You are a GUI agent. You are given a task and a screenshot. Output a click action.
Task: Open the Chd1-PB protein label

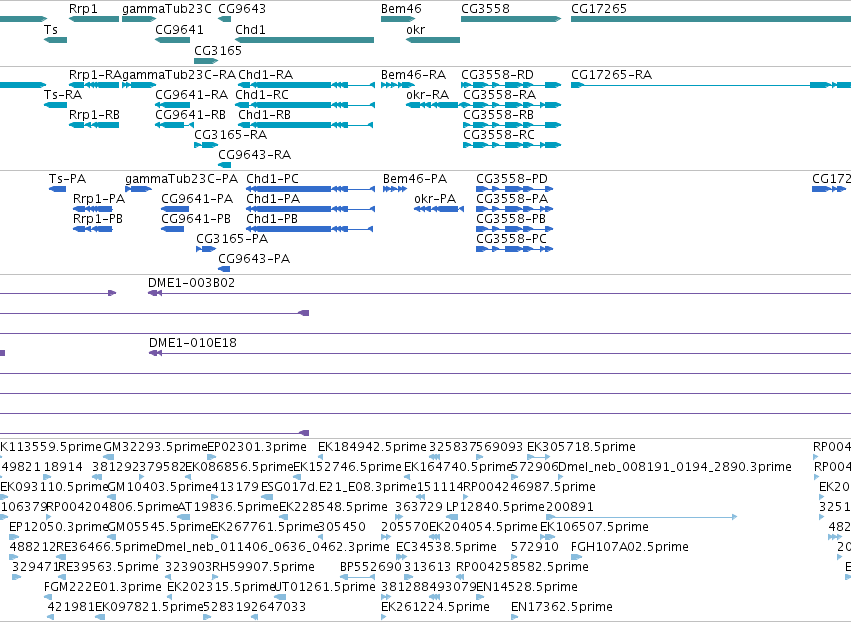click(x=272, y=218)
